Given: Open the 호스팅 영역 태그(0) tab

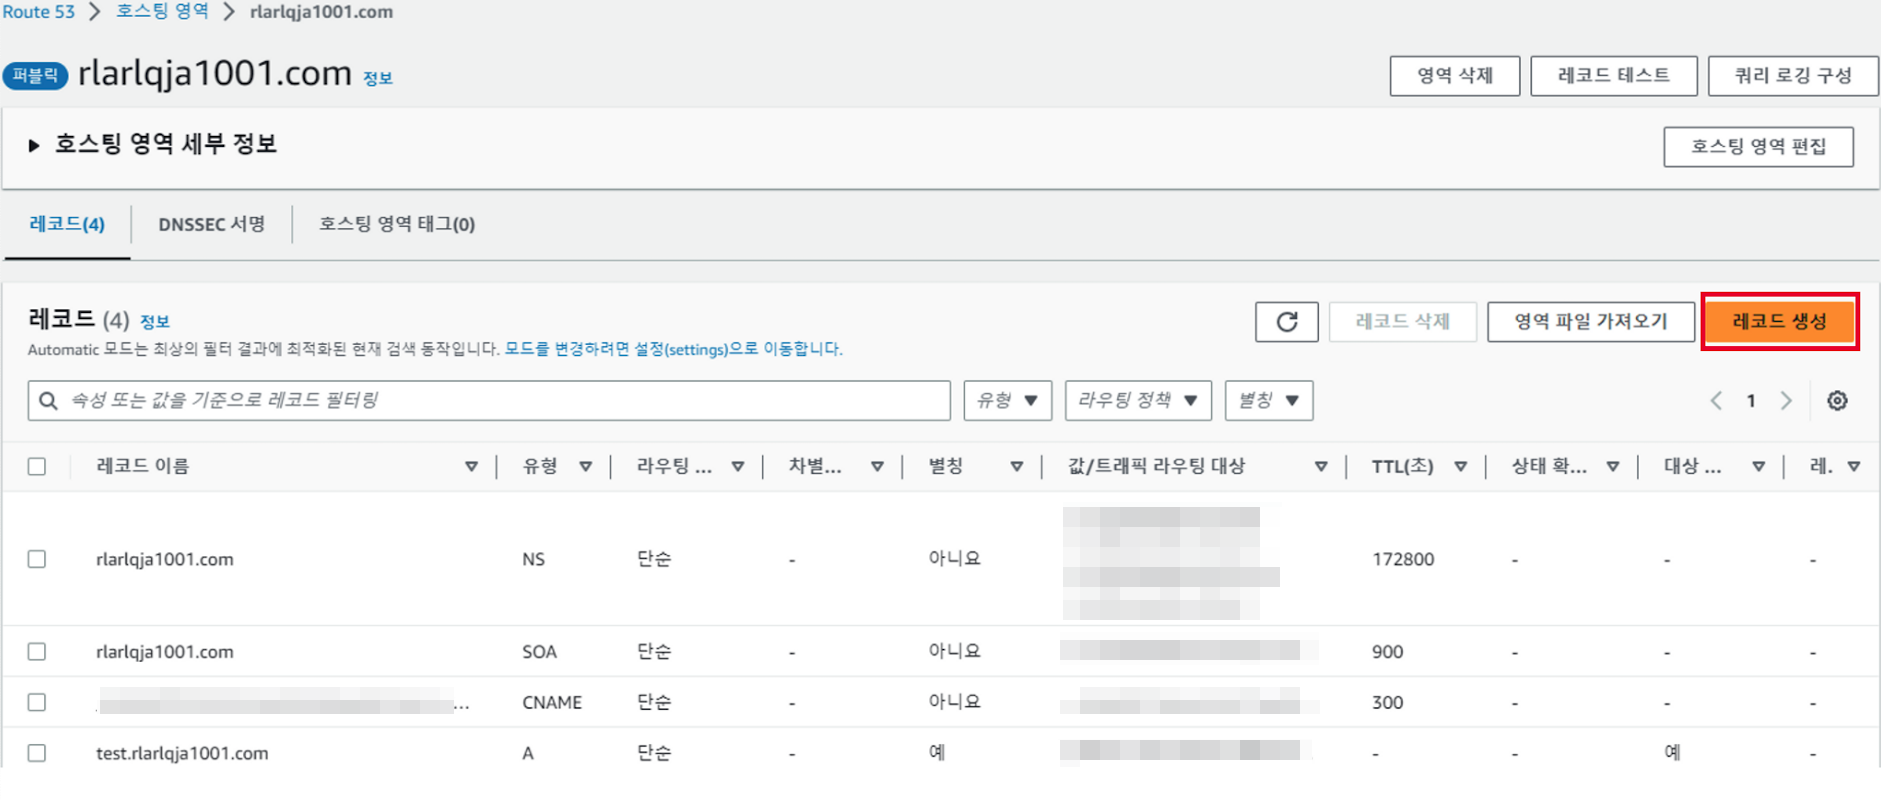Looking at the screenshot, I should coord(397,225).
